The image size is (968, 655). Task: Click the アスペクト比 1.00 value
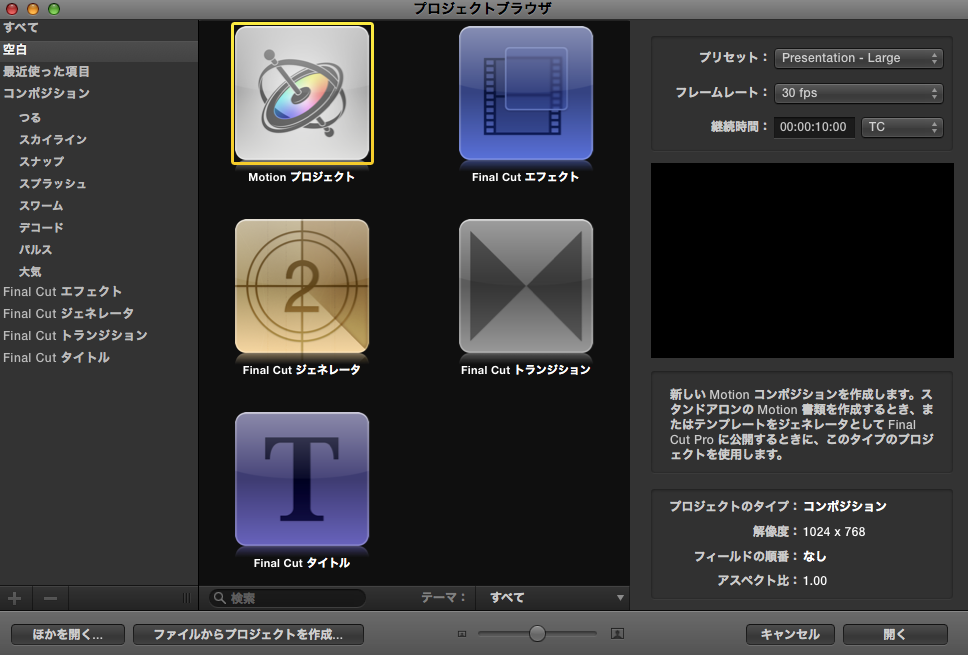815,581
